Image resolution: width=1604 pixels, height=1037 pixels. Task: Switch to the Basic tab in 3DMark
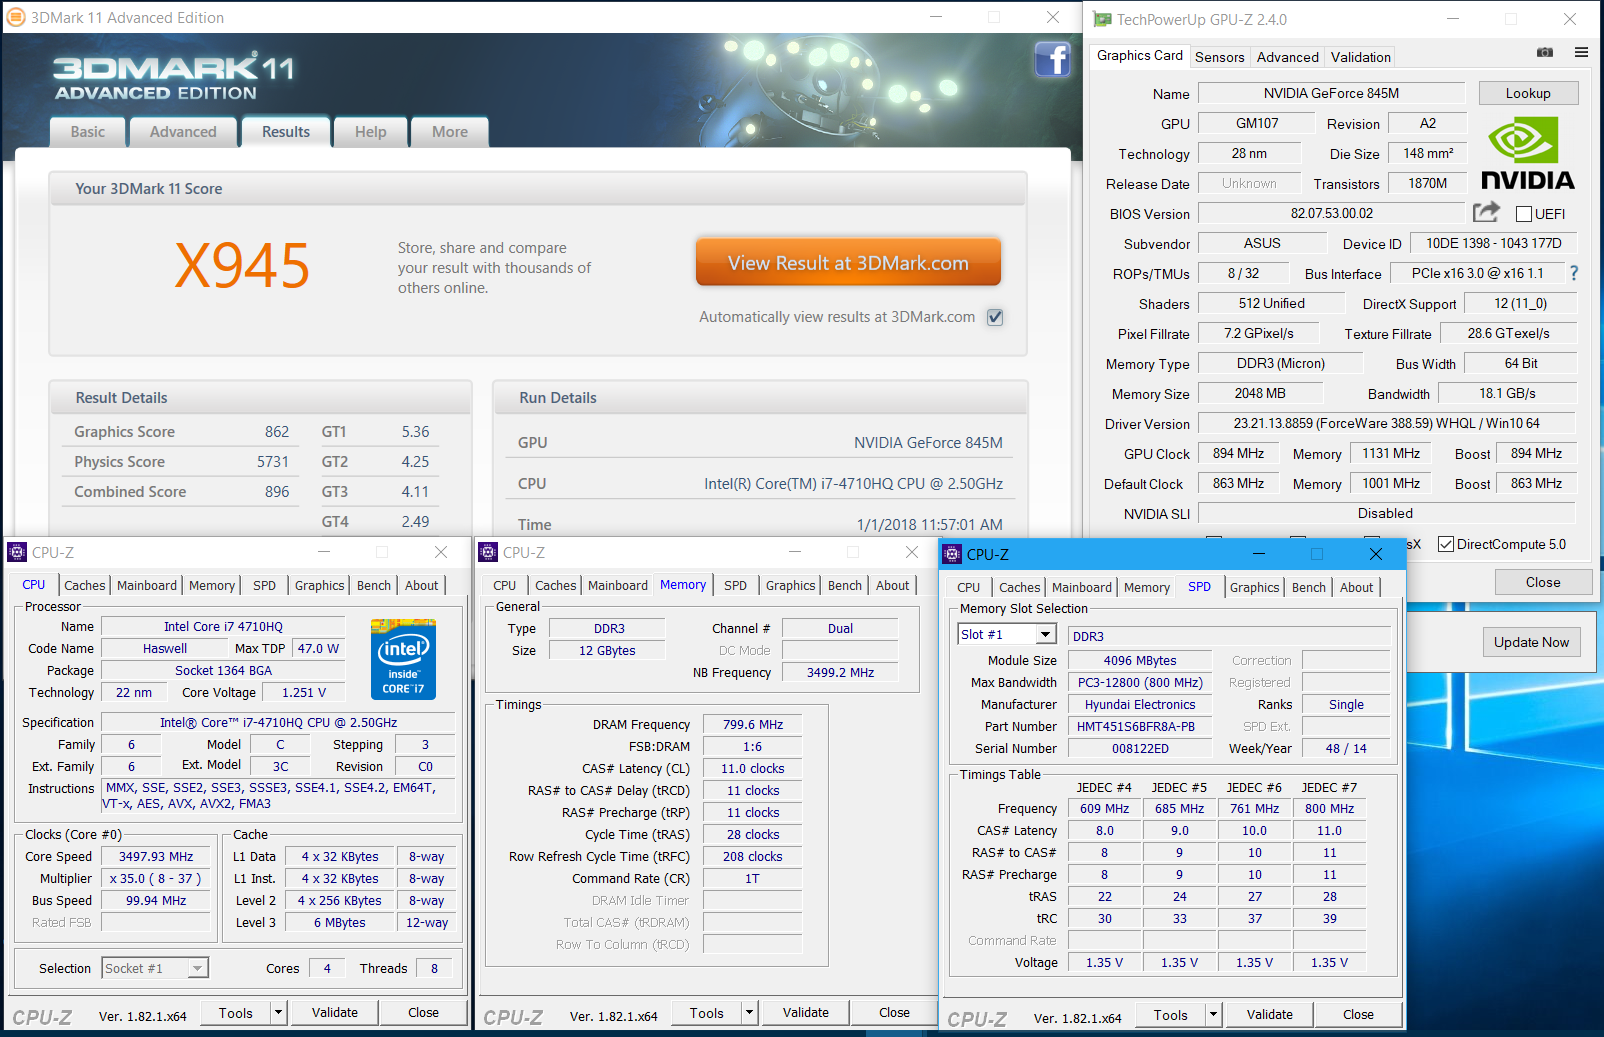pyautogui.click(x=88, y=132)
